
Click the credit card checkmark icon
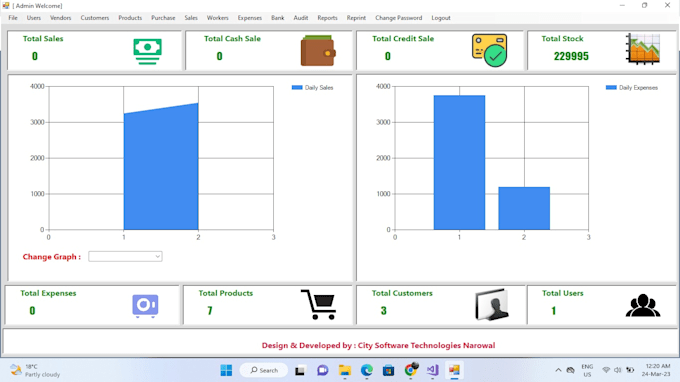coord(490,50)
